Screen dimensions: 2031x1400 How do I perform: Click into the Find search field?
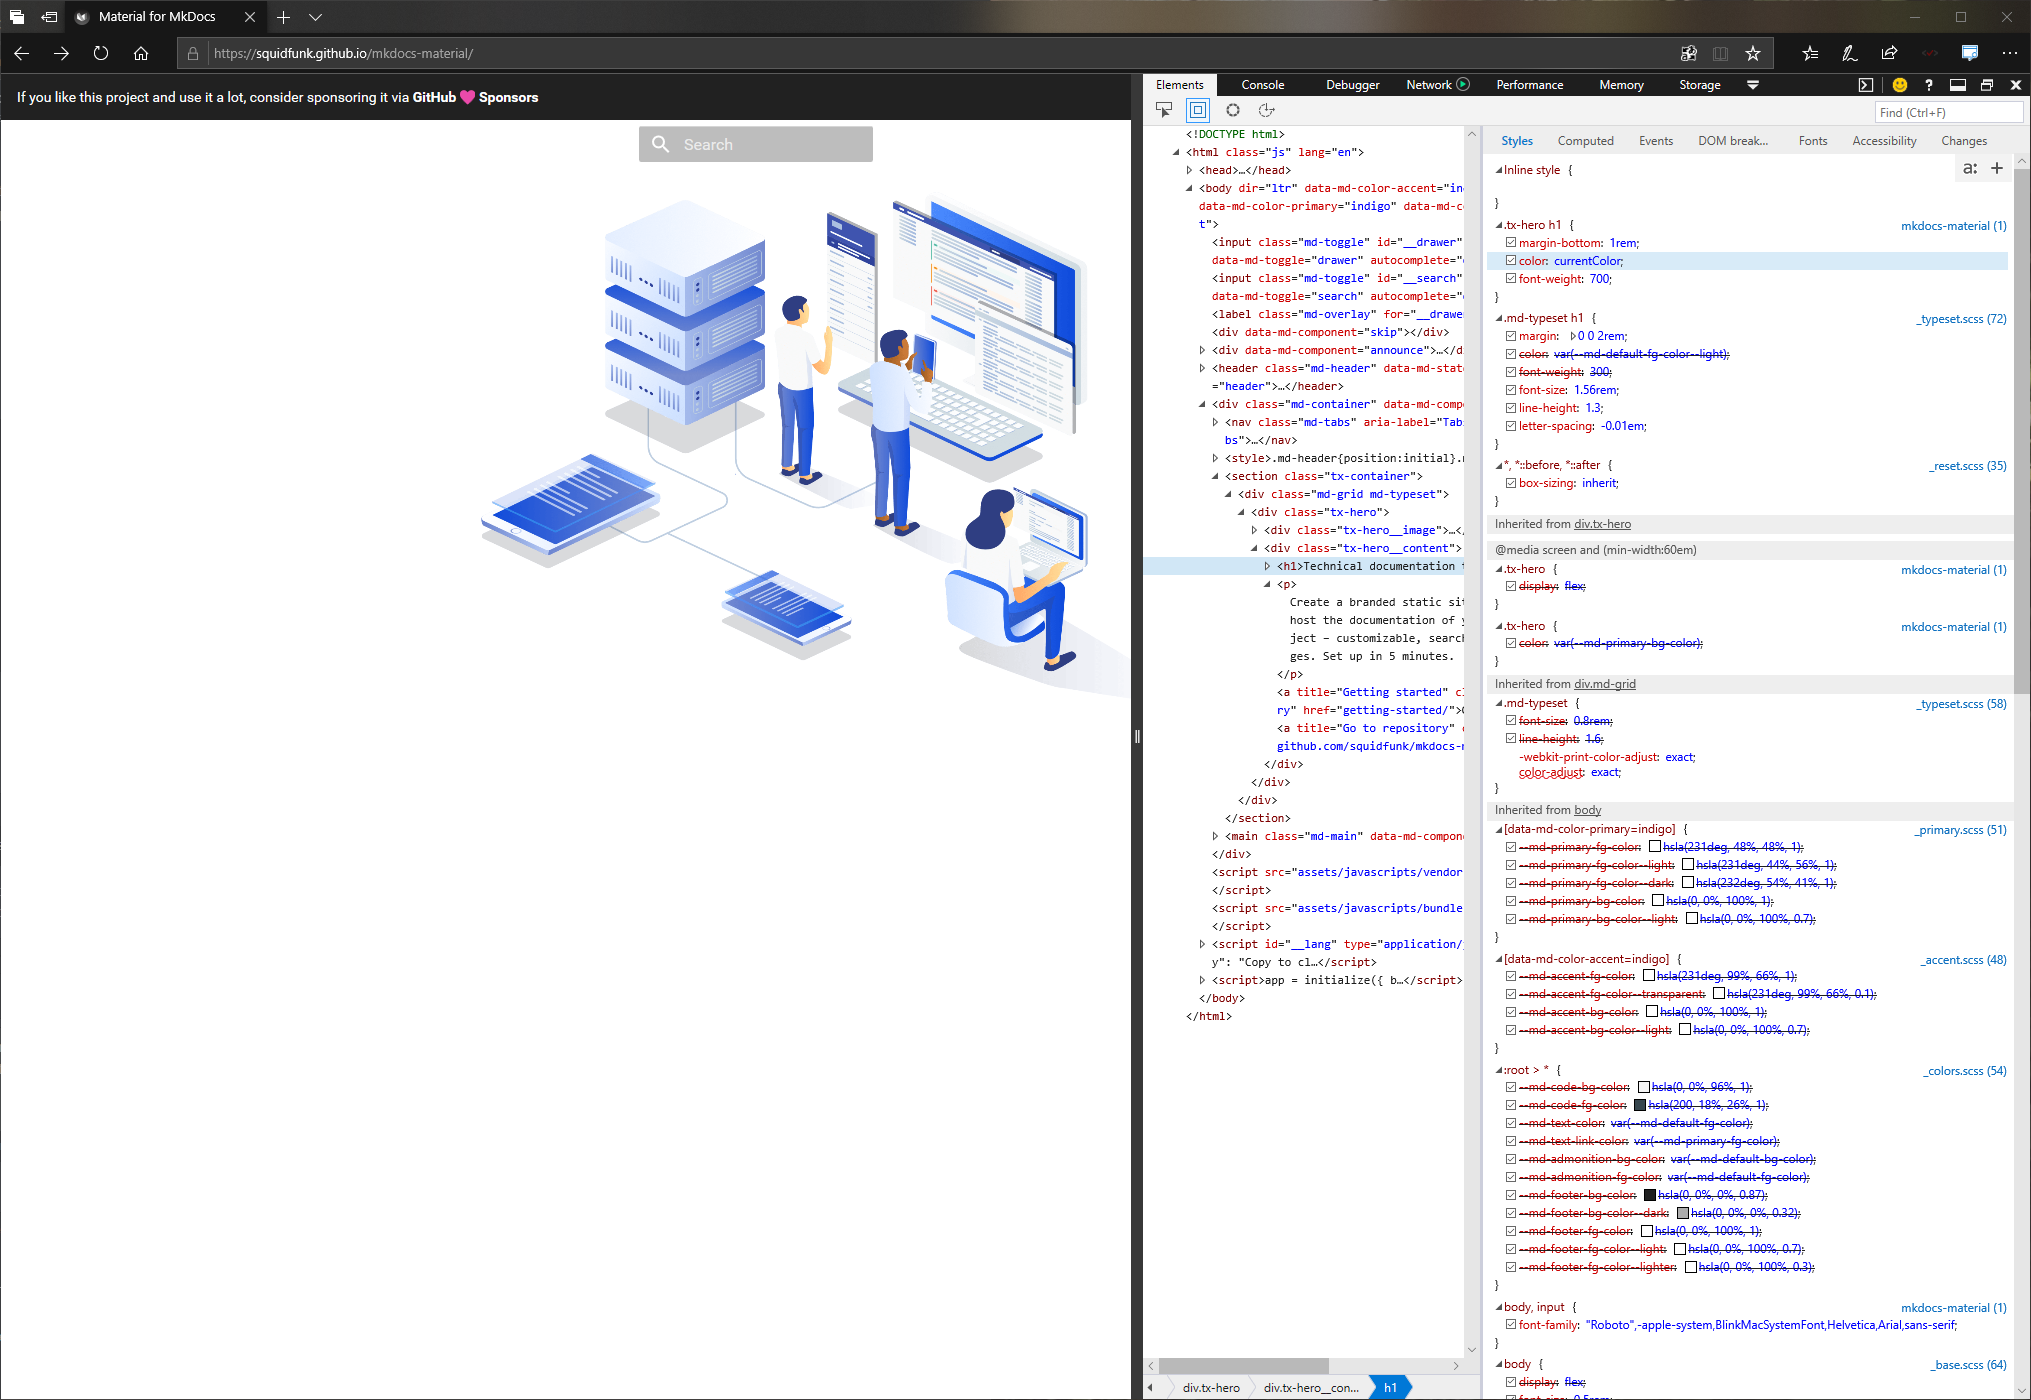click(1948, 112)
